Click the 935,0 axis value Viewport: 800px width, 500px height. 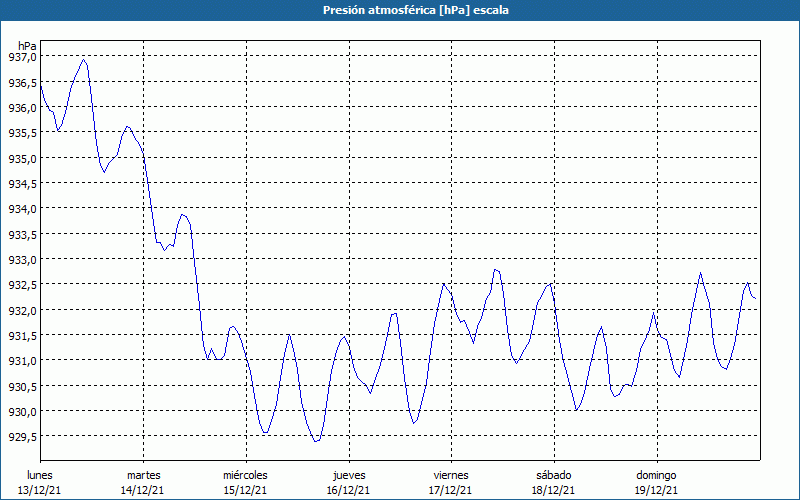tap(22, 158)
